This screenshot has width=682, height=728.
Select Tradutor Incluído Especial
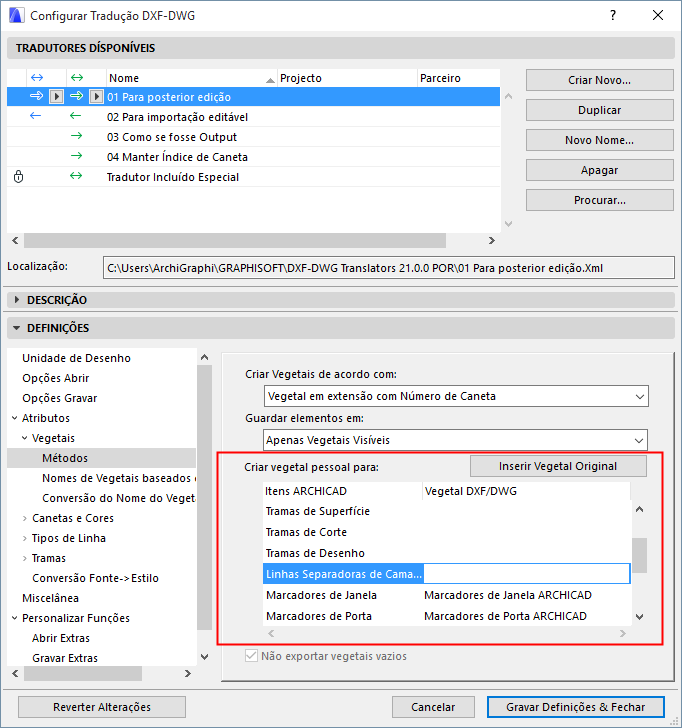coord(253,177)
